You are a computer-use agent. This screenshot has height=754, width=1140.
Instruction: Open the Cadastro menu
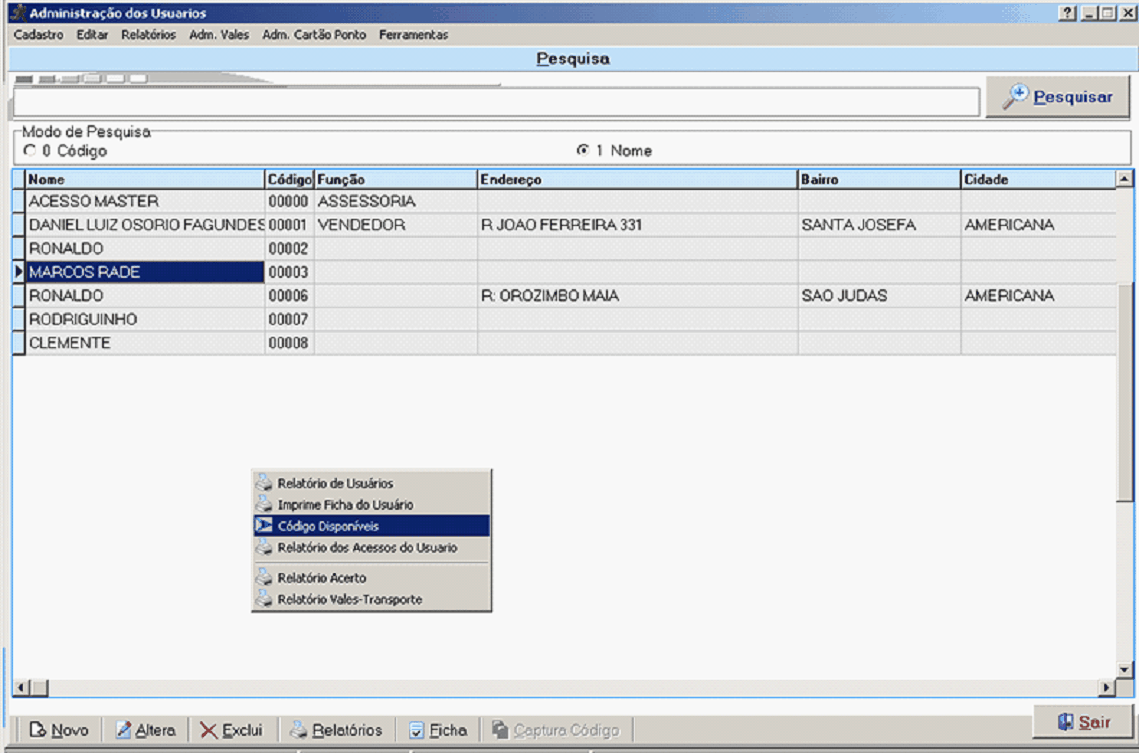pyautogui.click(x=39, y=35)
